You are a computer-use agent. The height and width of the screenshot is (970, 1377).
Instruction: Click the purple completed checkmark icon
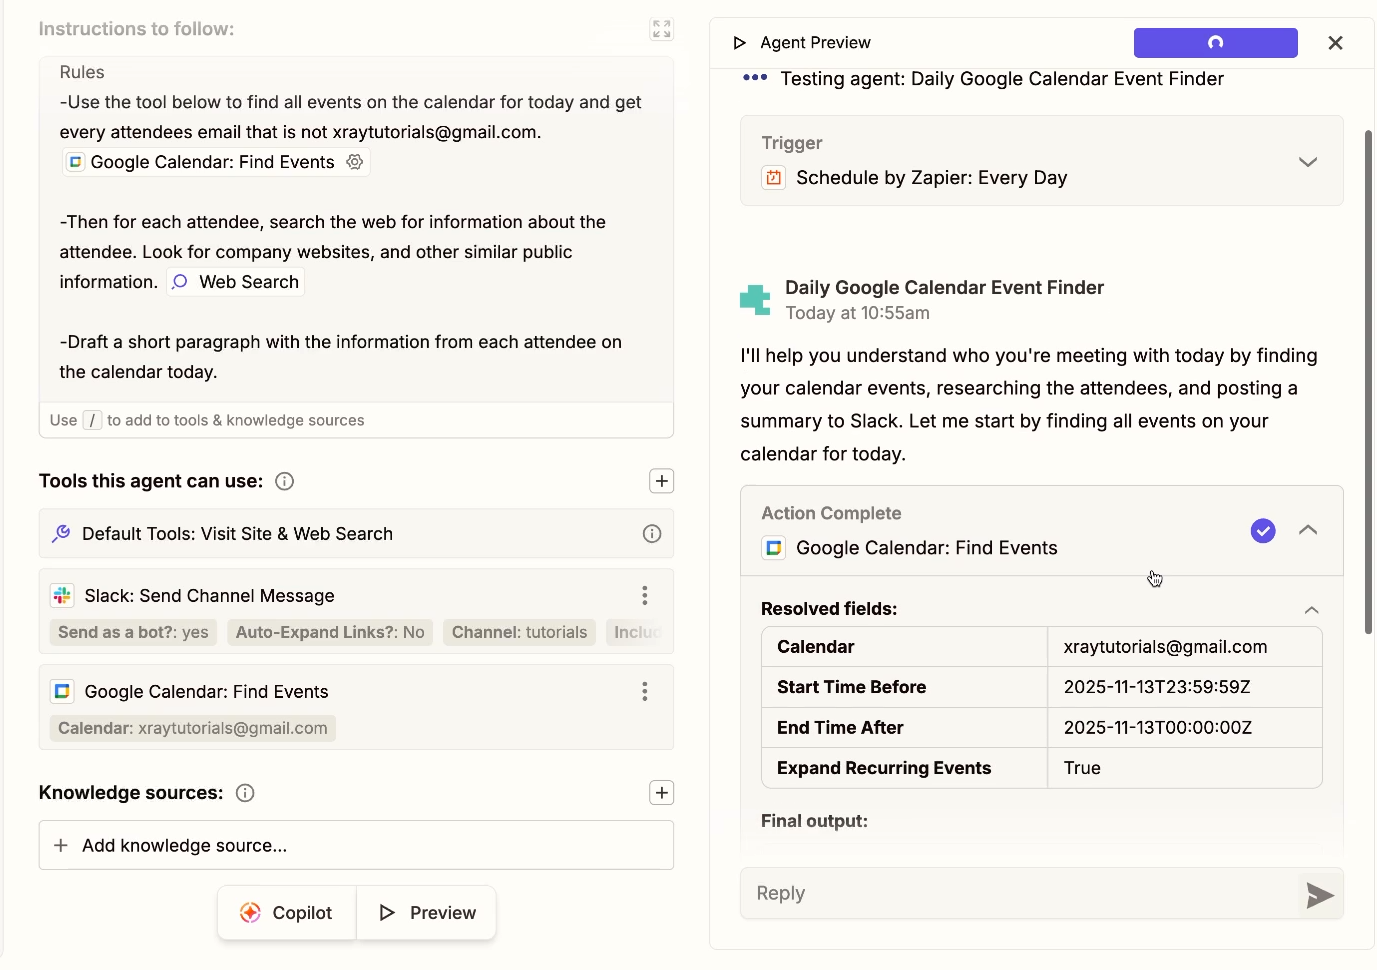[x=1263, y=531]
